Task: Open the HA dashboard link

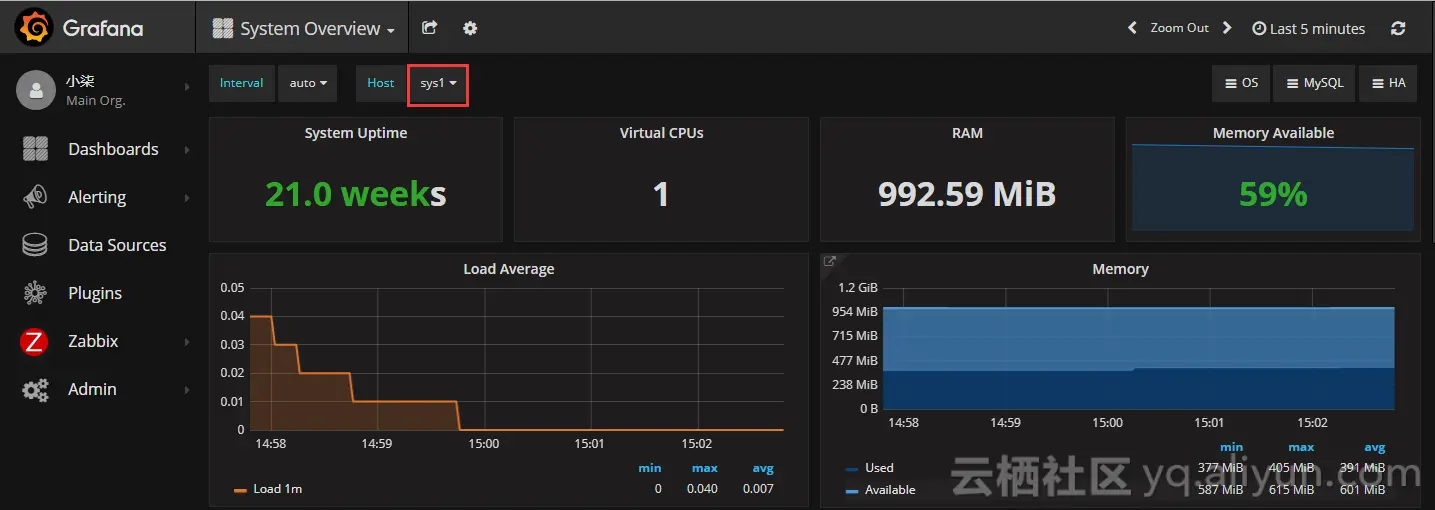Action: 1389,83
